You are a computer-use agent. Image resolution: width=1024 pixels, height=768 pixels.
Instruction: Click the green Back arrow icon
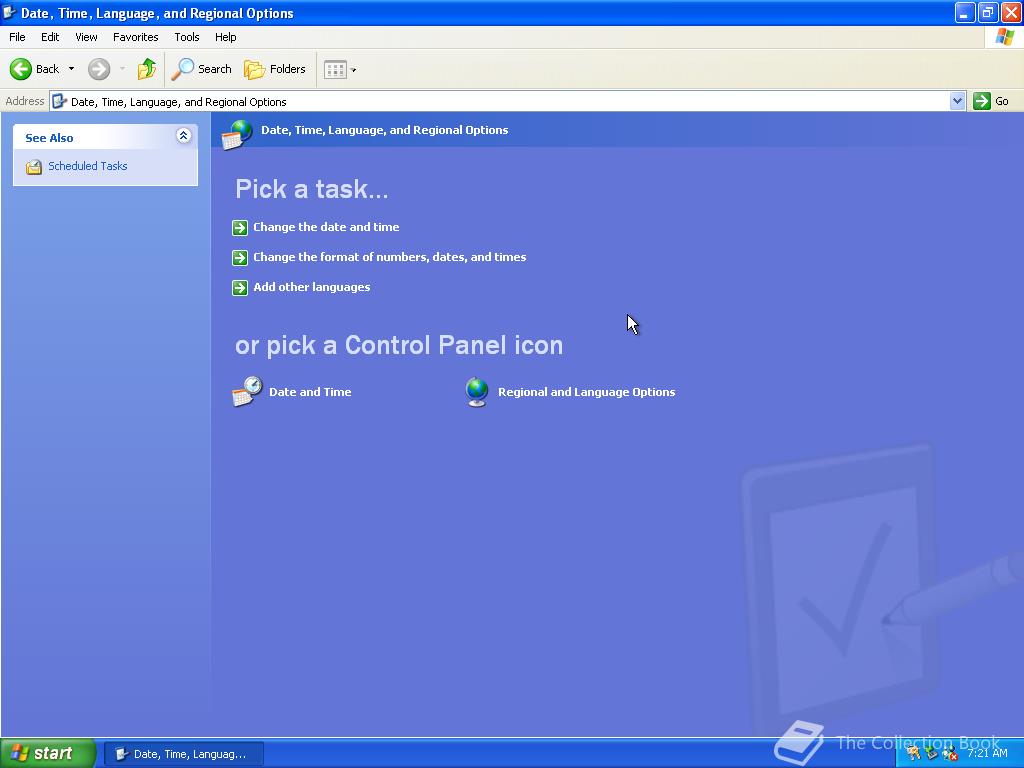coord(20,69)
